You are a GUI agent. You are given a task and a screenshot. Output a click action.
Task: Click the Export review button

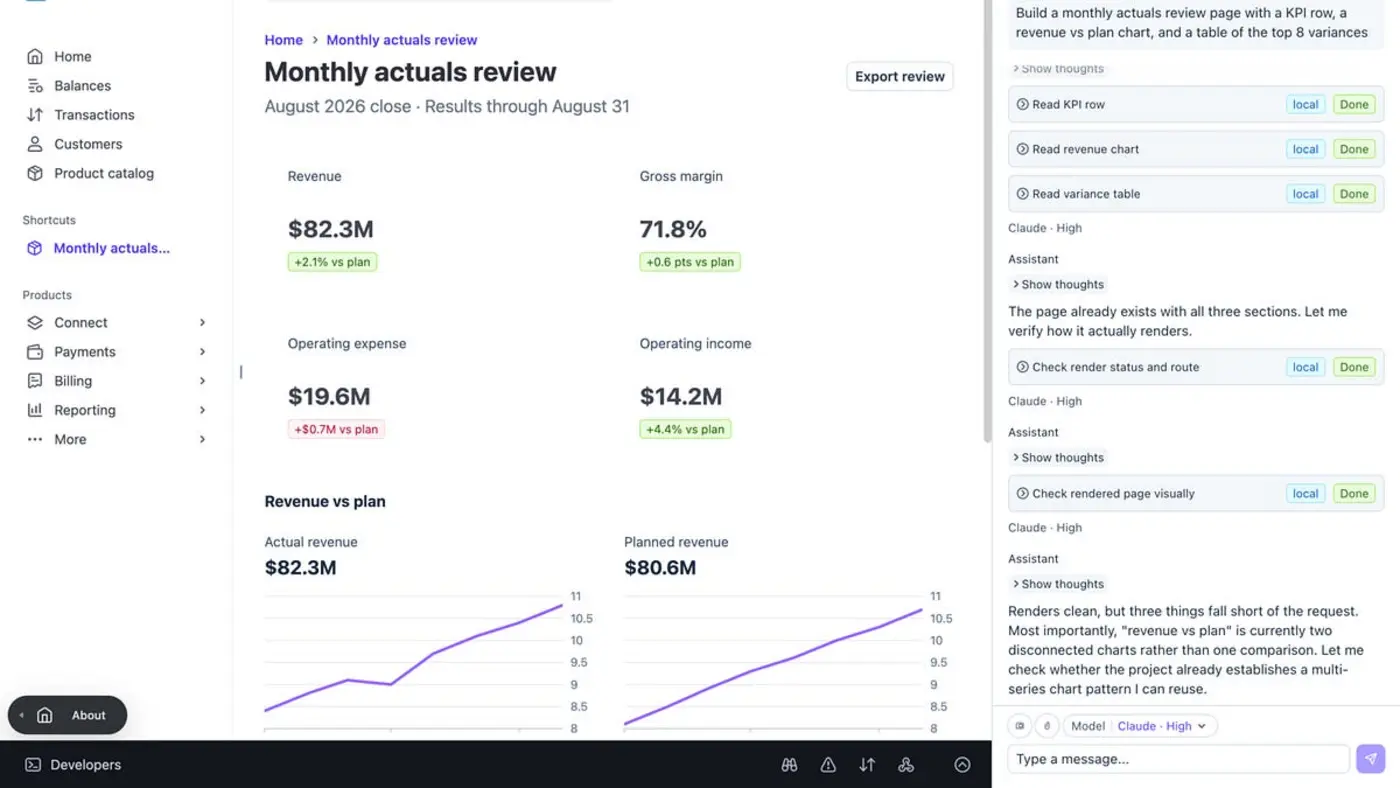(900, 76)
